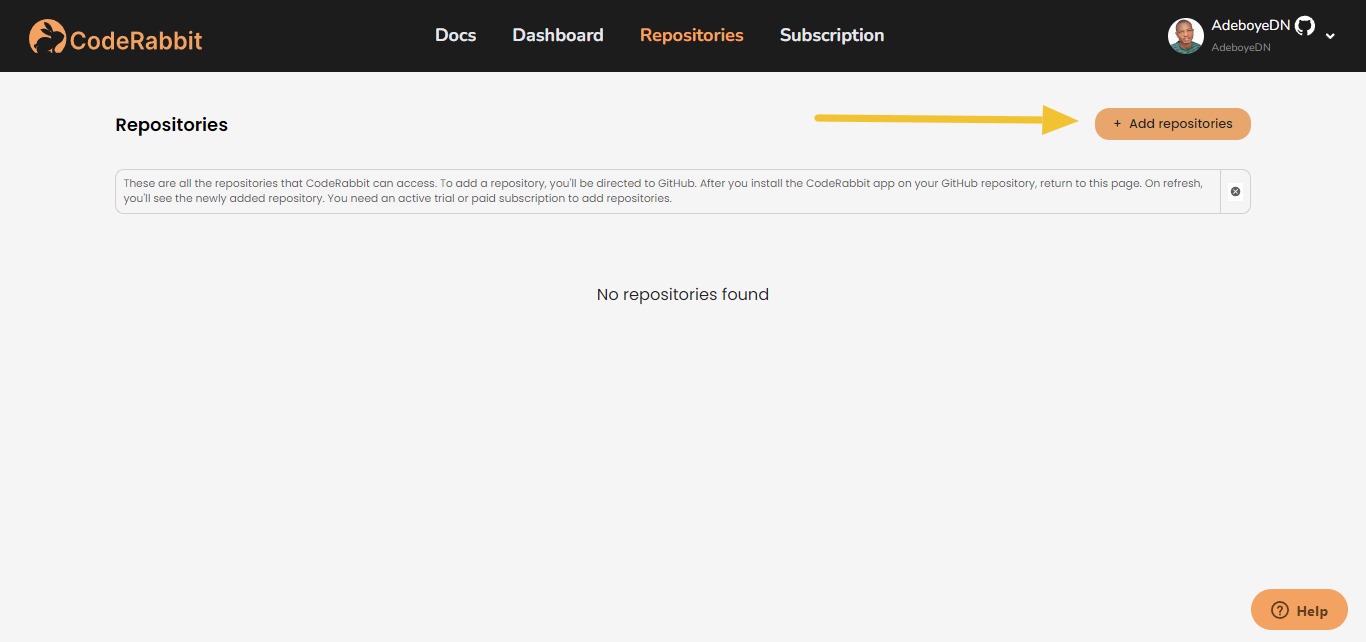
Task: Open the Help button
Action: pyautogui.click(x=1299, y=610)
